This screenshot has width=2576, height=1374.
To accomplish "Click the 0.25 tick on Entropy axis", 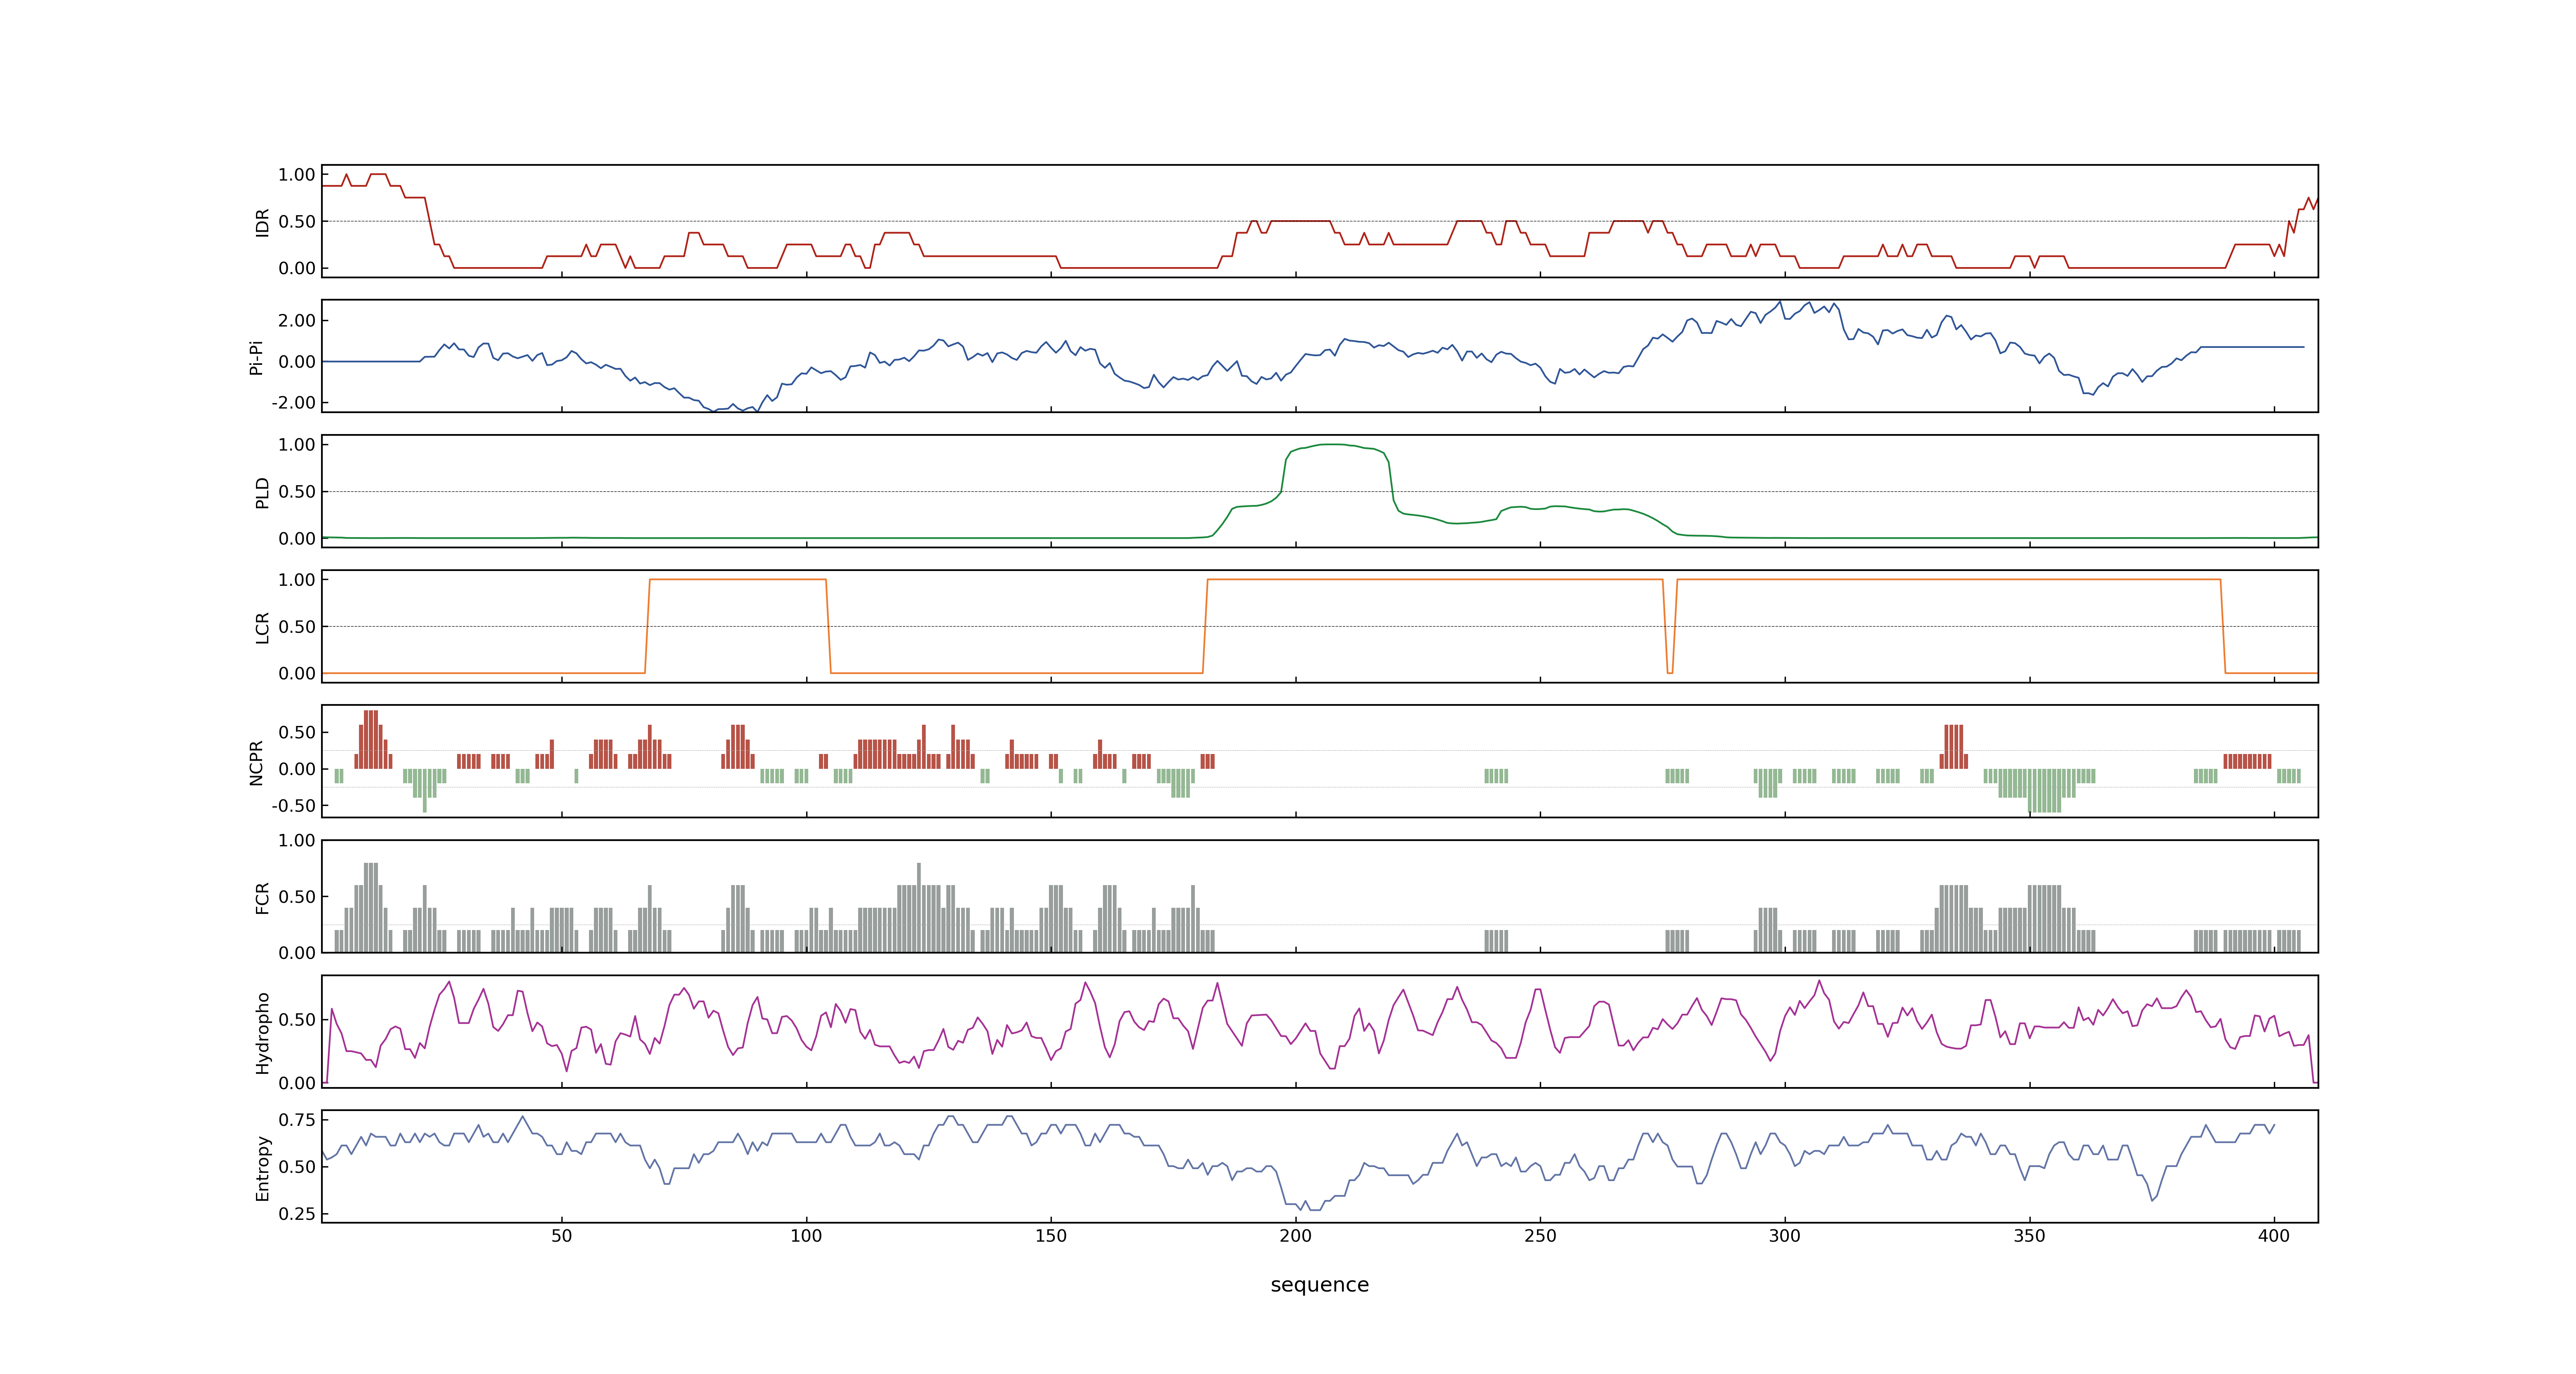I will [x=297, y=1214].
